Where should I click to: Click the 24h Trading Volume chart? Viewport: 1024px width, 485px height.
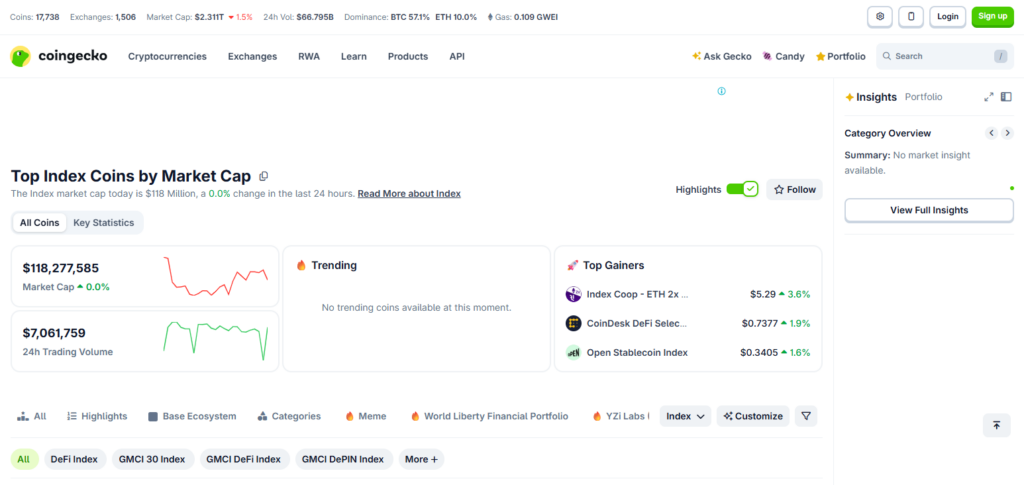216,340
